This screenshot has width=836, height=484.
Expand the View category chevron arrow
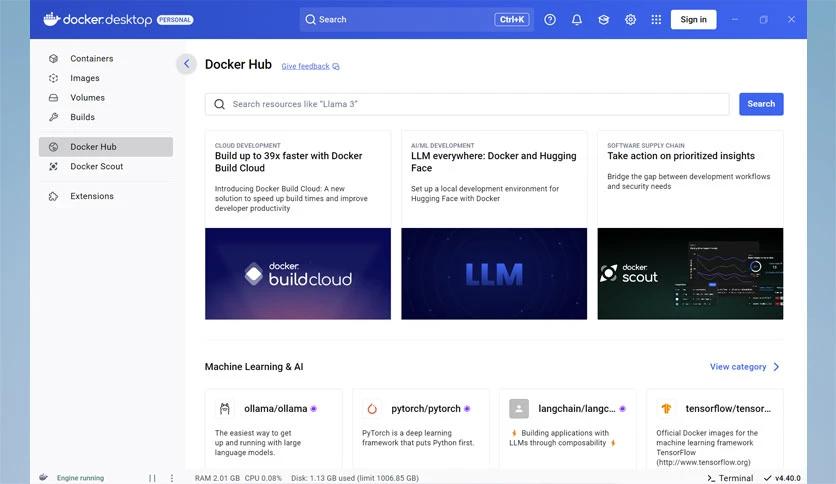click(x=776, y=367)
